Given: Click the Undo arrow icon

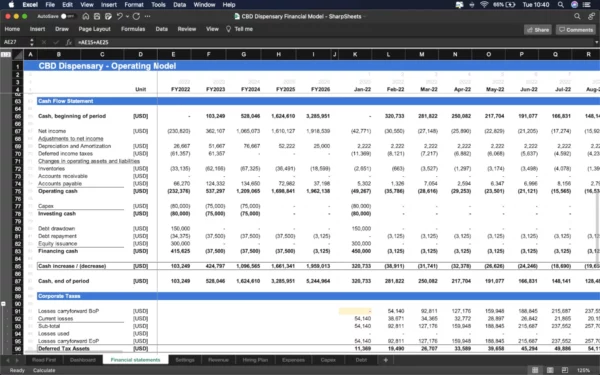Looking at the screenshot, I should (119, 16).
